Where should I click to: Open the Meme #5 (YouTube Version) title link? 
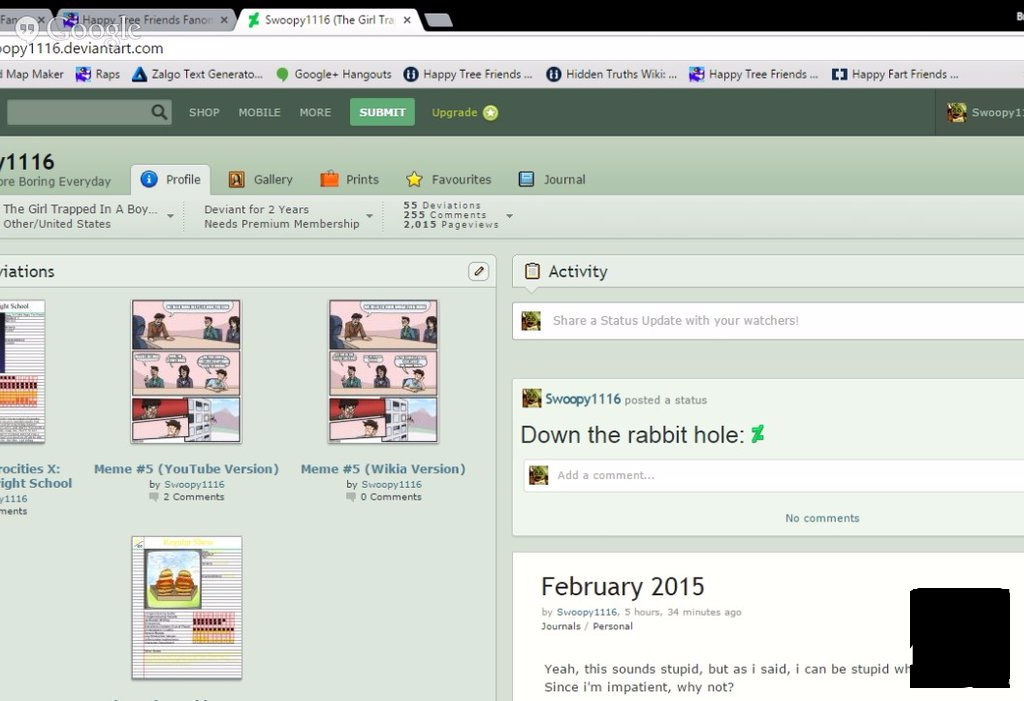point(186,468)
